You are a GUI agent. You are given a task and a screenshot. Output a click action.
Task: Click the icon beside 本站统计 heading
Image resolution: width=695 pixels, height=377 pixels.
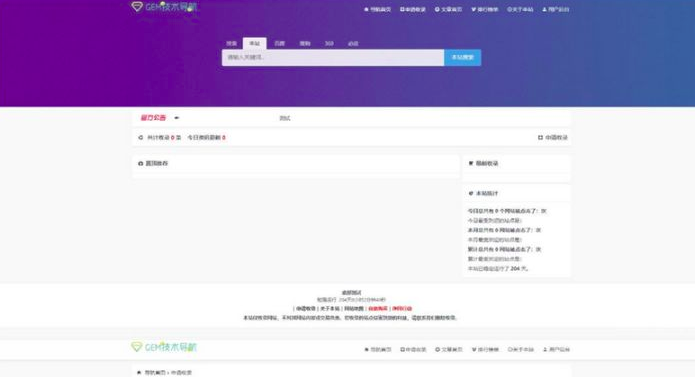tap(471, 194)
